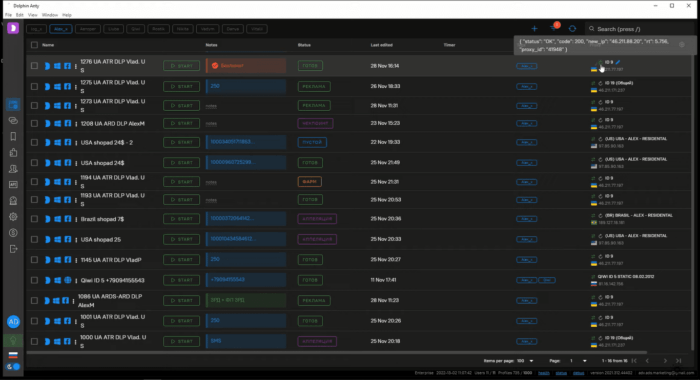Open ПУСТОЙ status selector for USA shopad 24$ - 2

pos(312,142)
